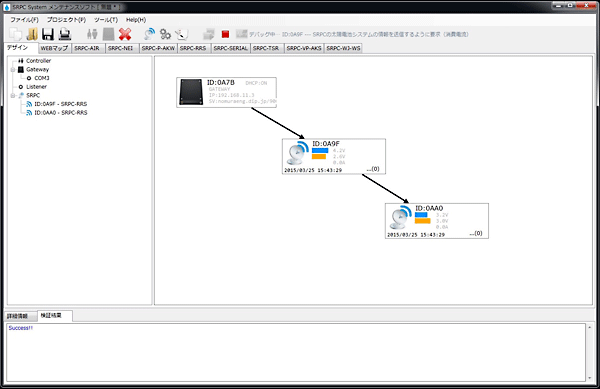The width and height of the screenshot is (600, 389).
Task: Click timestamp 2015/03/25 15:43:29 in ID:0A9F node
Action: (313, 170)
